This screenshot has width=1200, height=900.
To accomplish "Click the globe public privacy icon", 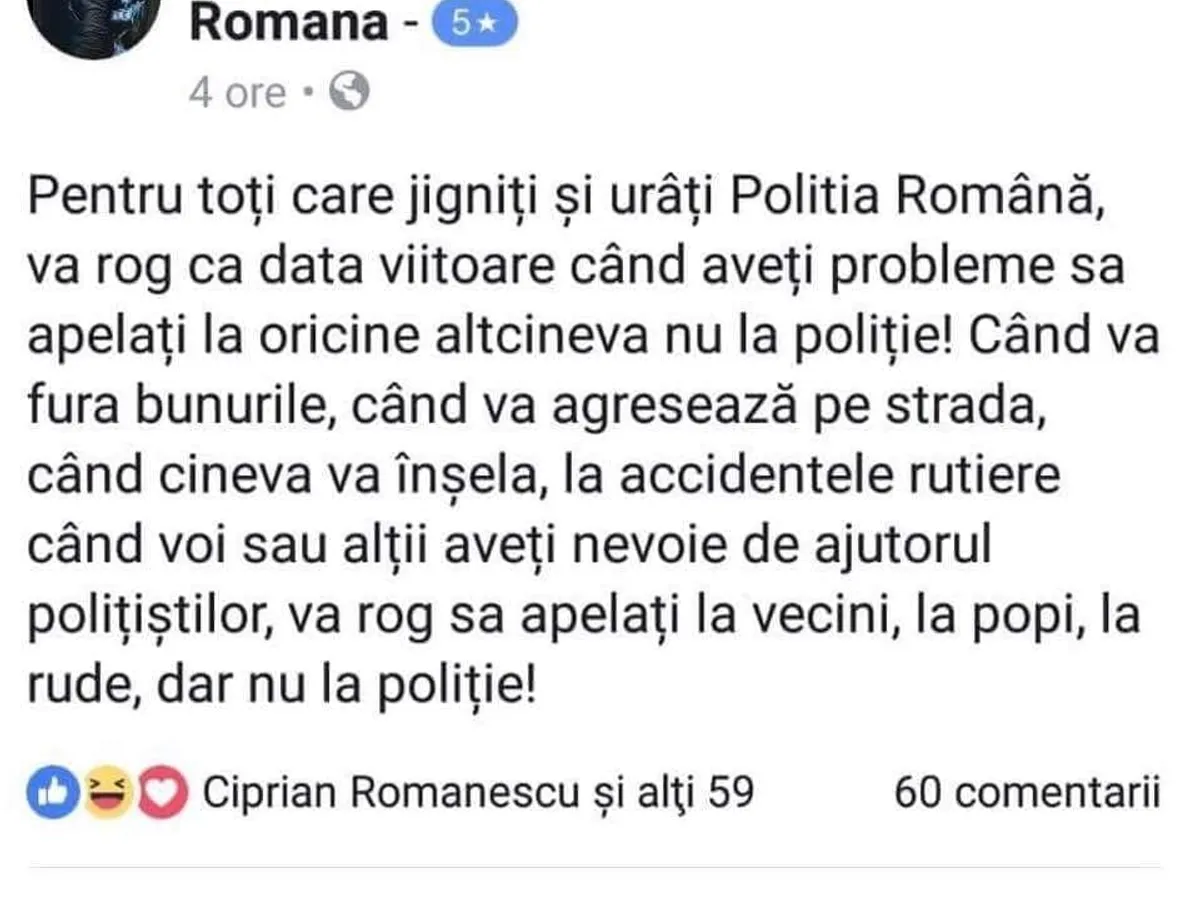I will [x=349, y=93].
